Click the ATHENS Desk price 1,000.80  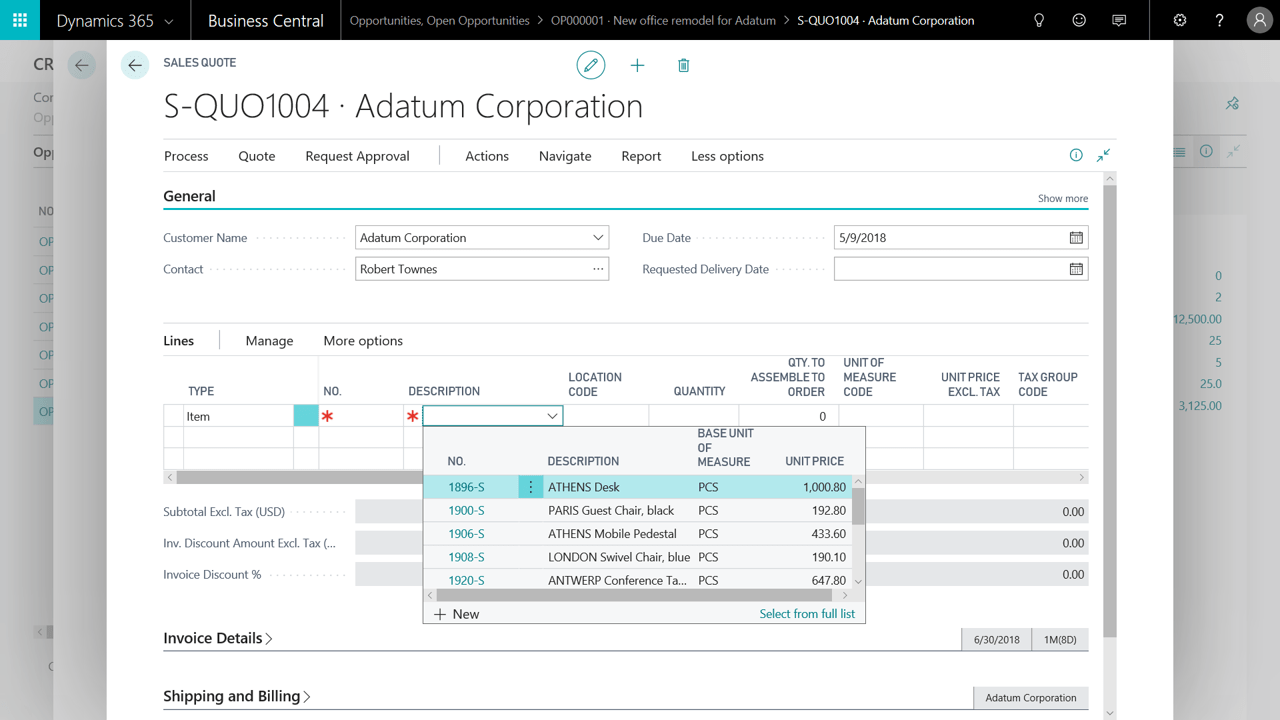824,487
